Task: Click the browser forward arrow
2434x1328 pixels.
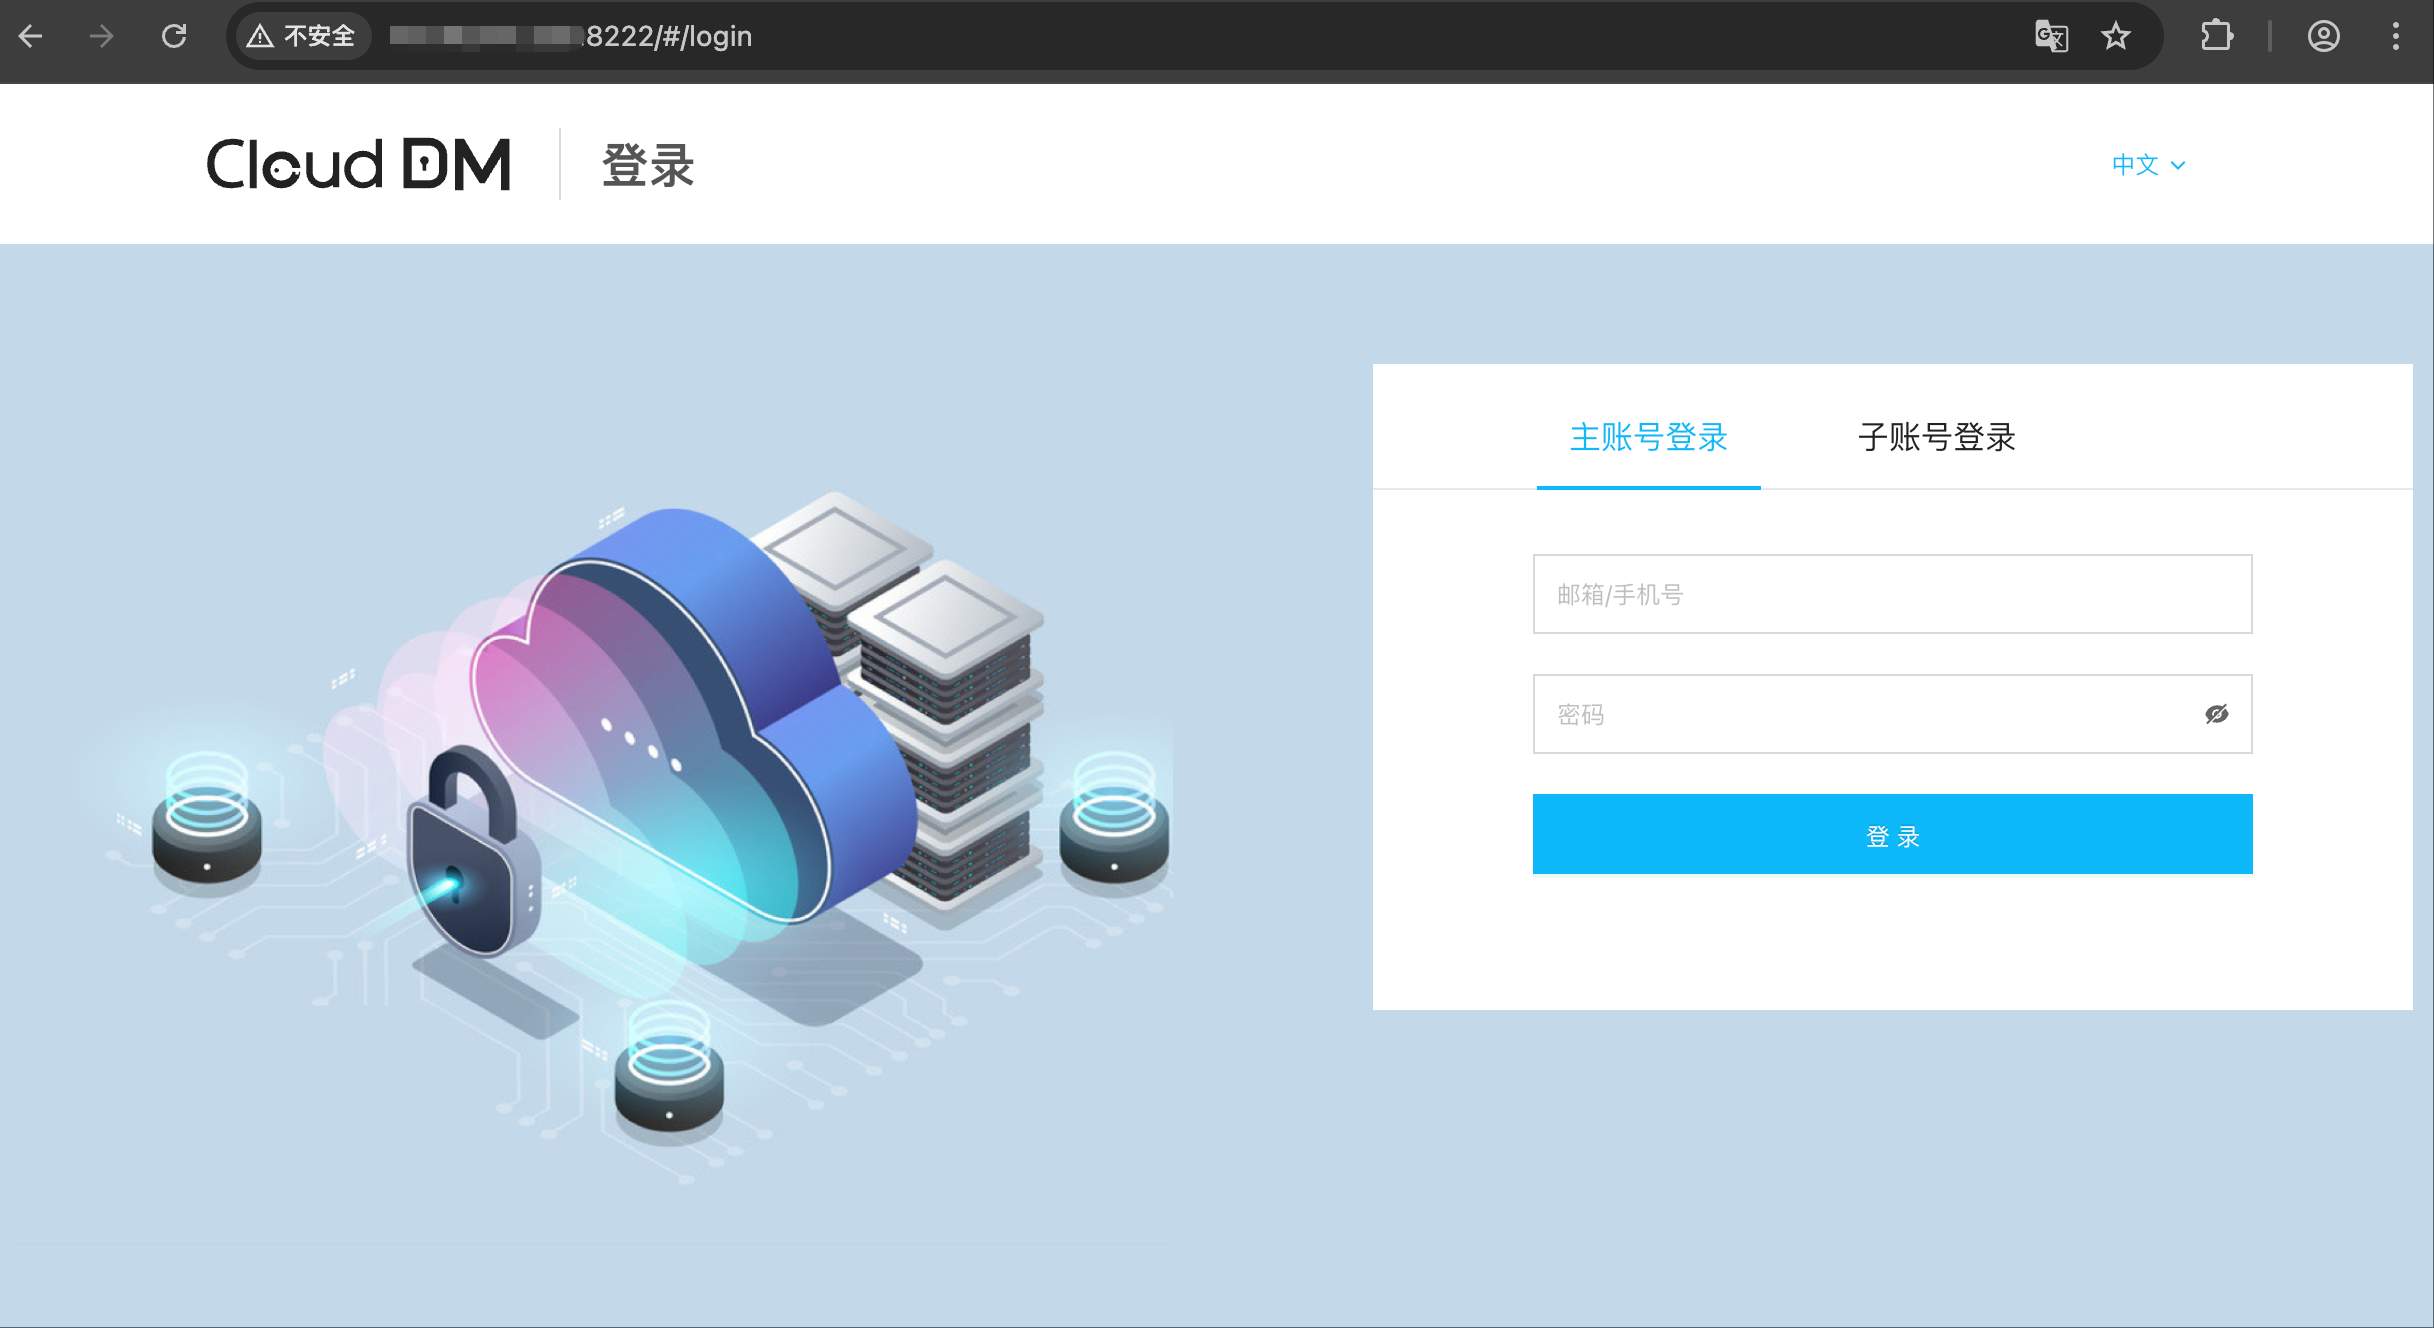Action: coord(101,37)
